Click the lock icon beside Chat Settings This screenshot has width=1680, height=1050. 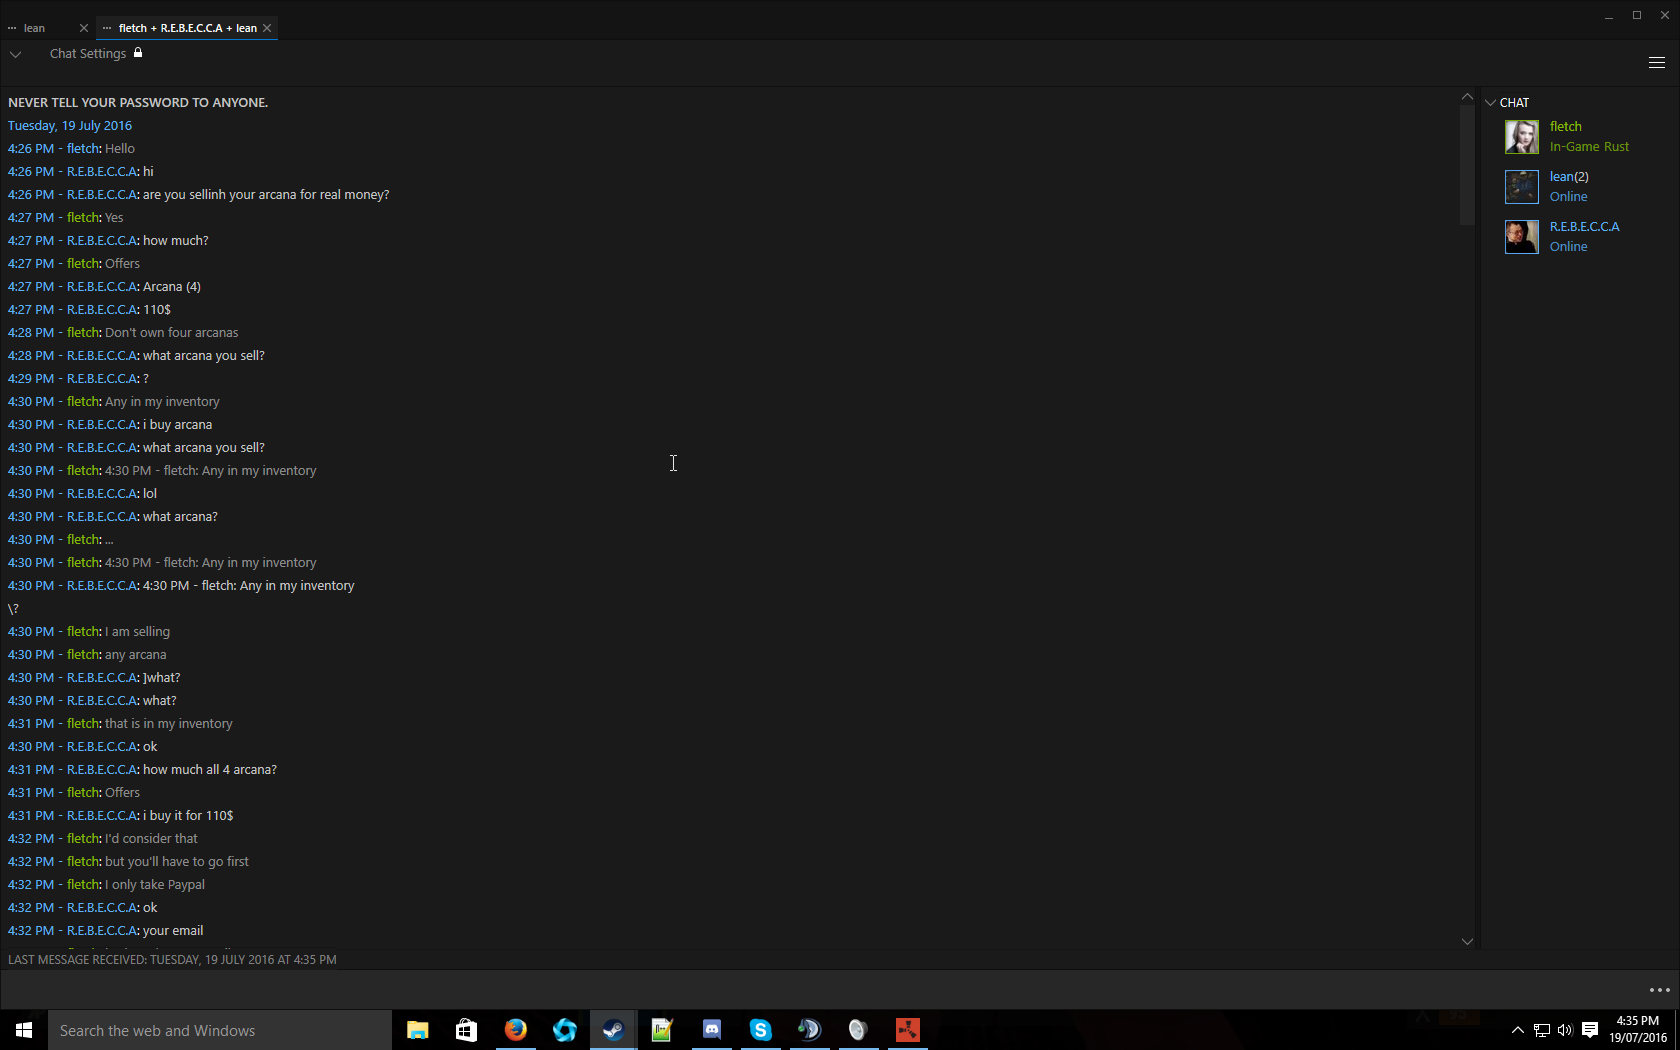pos(138,53)
